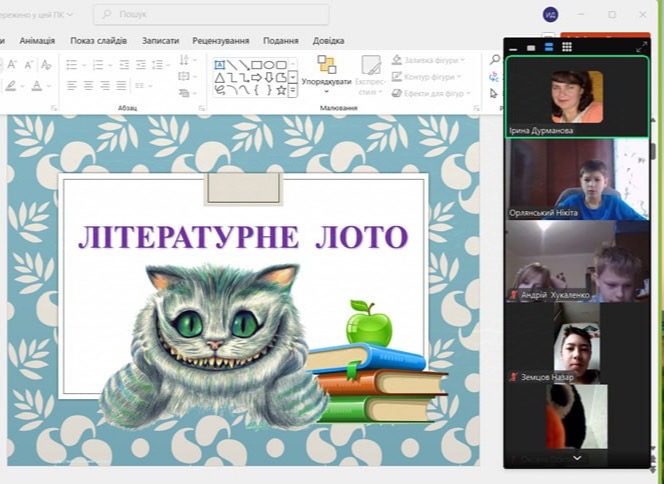Pick the left brace shape
This screenshot has height=484, width=664.
(x=257, y=90)
